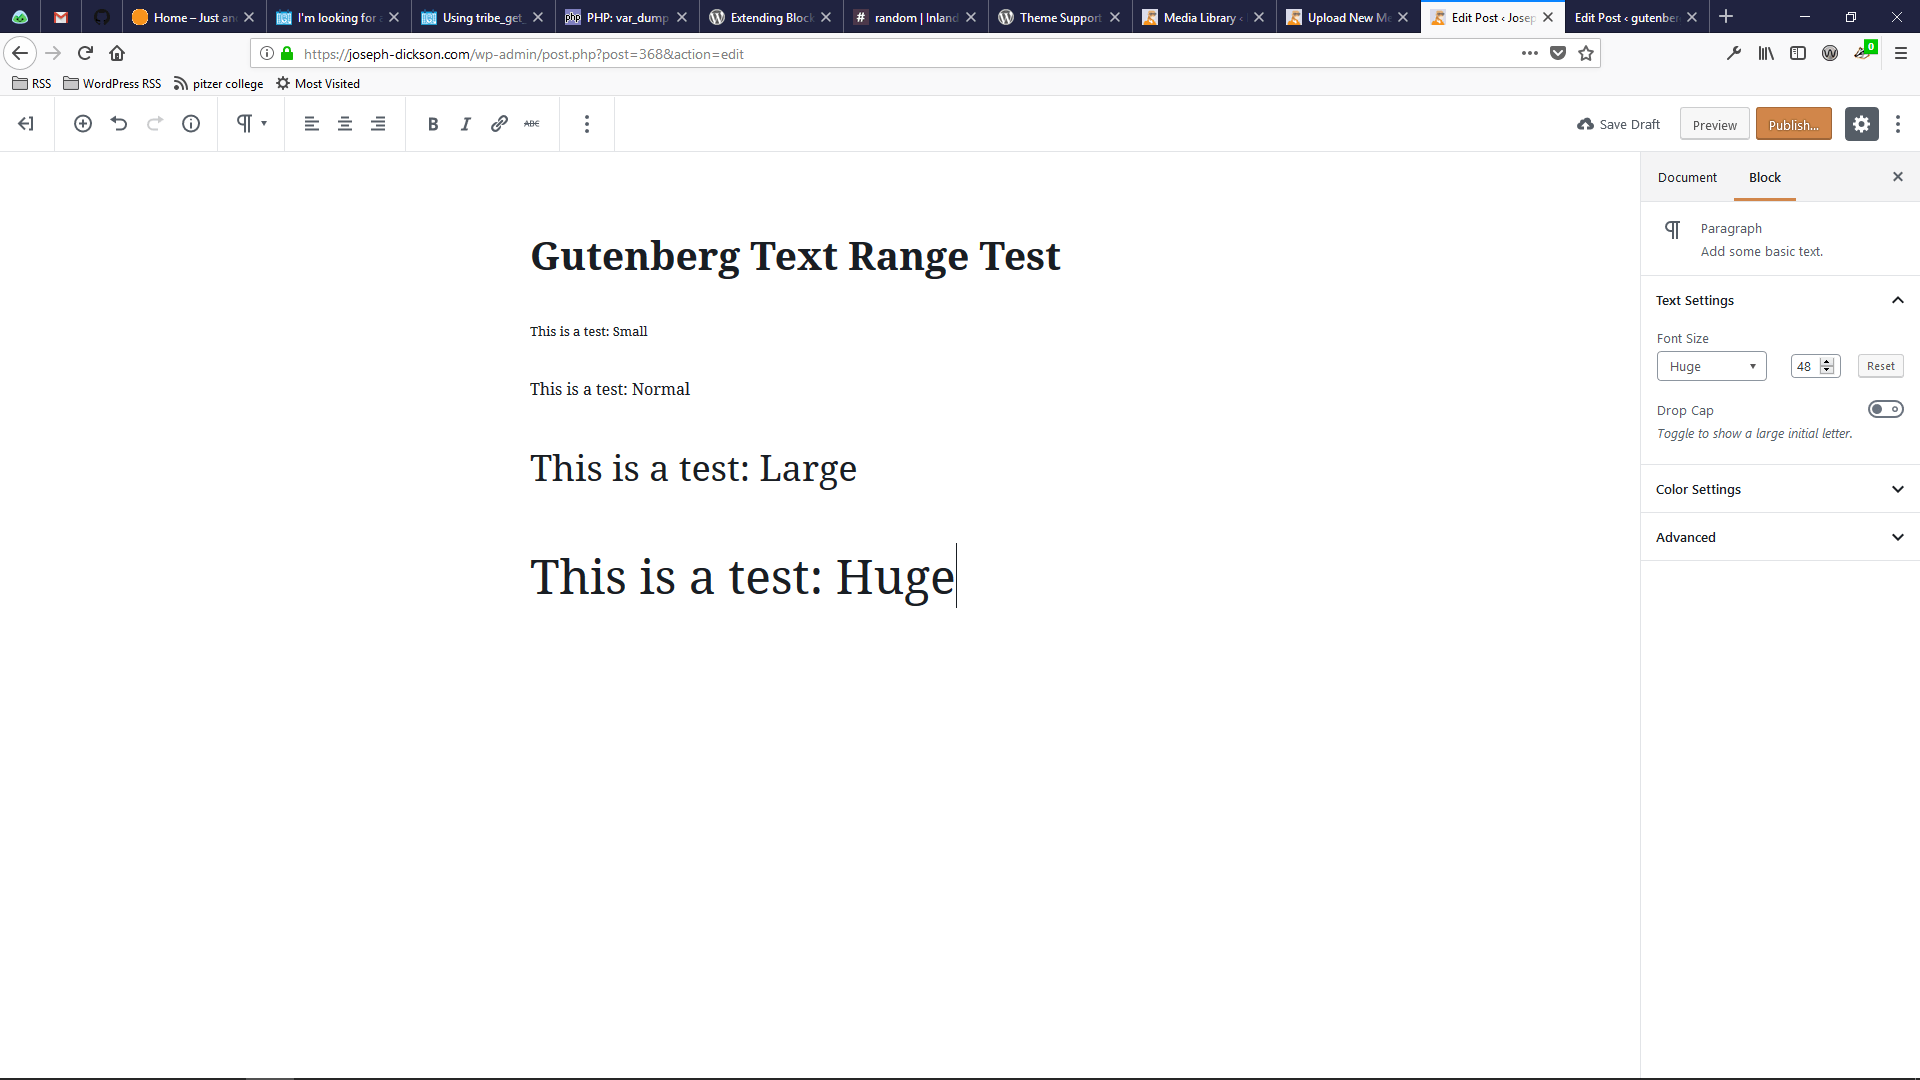Screen dimensions: 1920x1080
Task: Toggle the settings sidebar gear button
Action: coord(1861,124)
